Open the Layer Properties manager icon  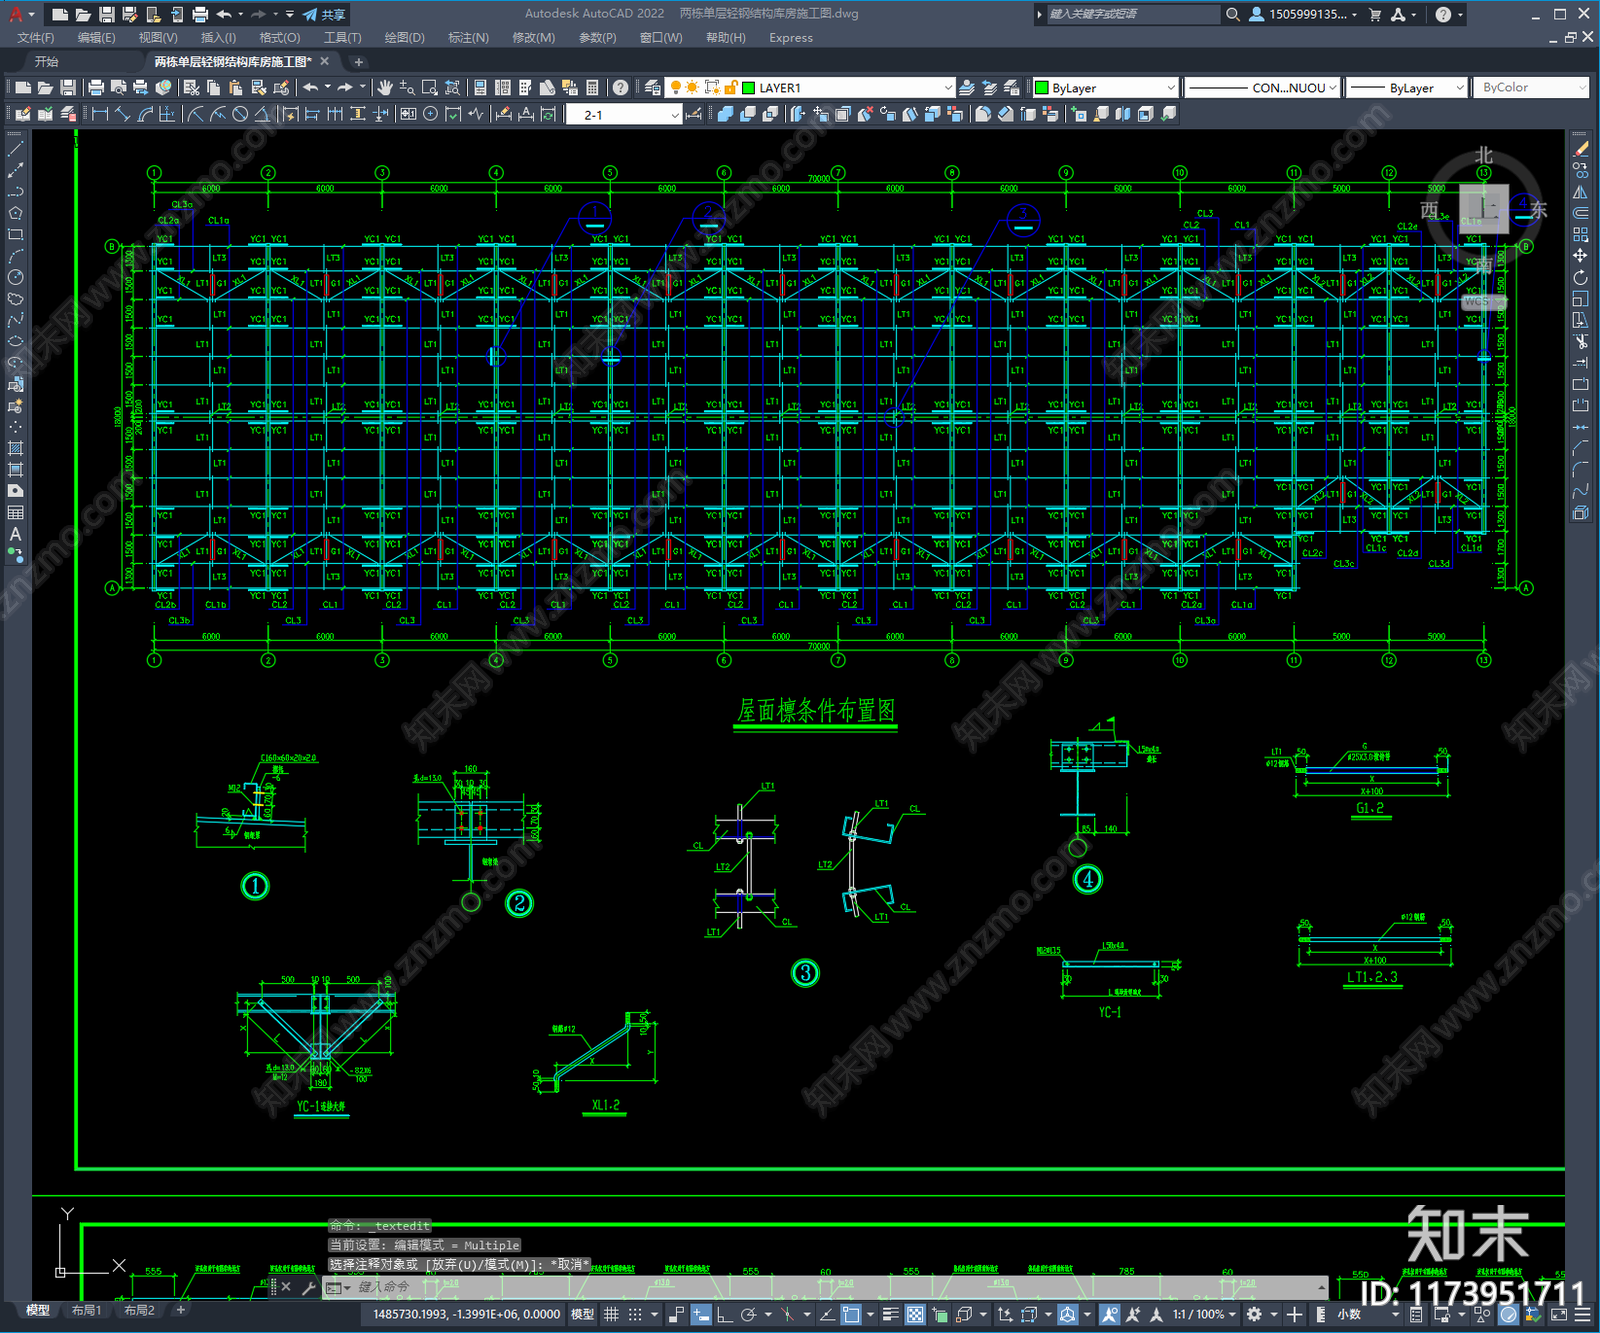tap(652, 88)
